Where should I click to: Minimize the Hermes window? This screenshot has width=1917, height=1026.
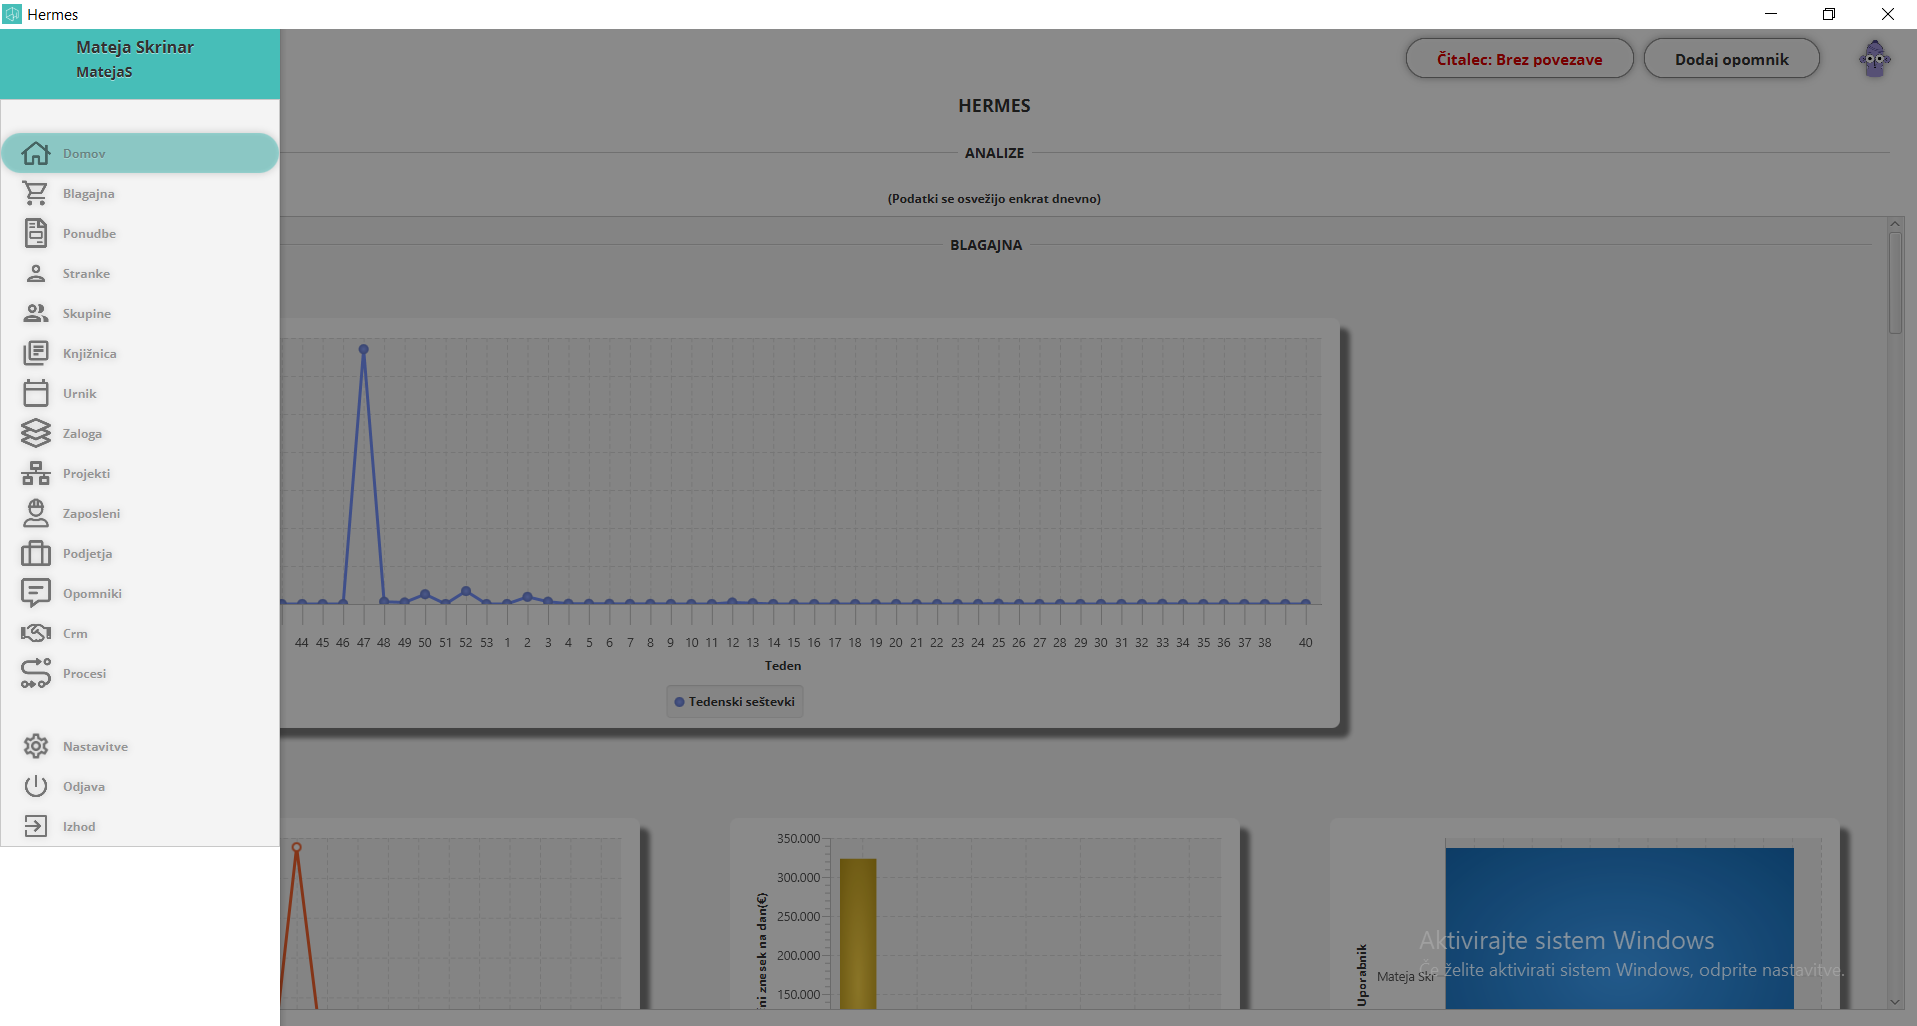coord(1771,14)
